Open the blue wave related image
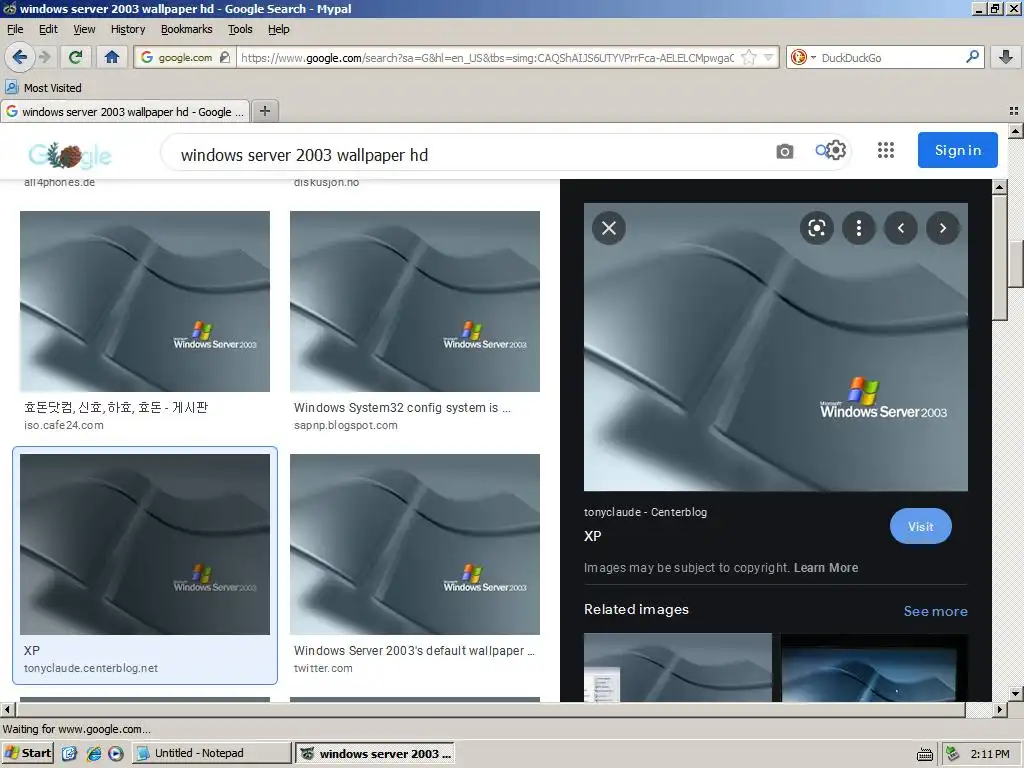 [x=874, y=667]
